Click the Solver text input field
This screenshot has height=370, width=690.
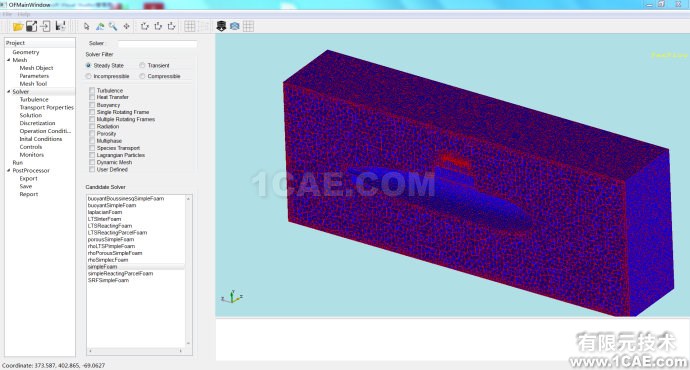pyautogui.click(x=157, y=44)
